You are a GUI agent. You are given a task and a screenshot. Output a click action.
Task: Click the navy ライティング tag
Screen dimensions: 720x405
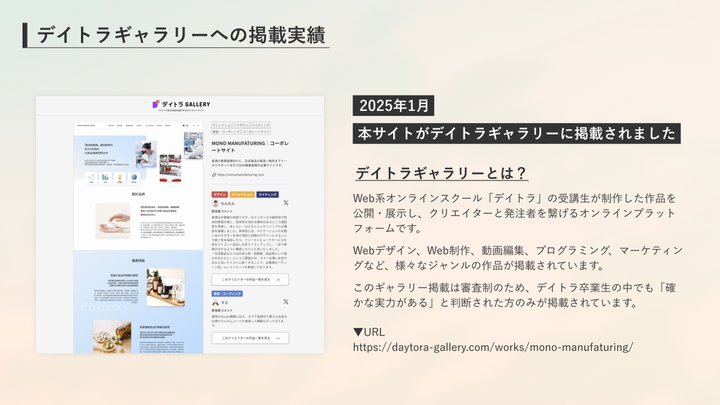[267, 195]
